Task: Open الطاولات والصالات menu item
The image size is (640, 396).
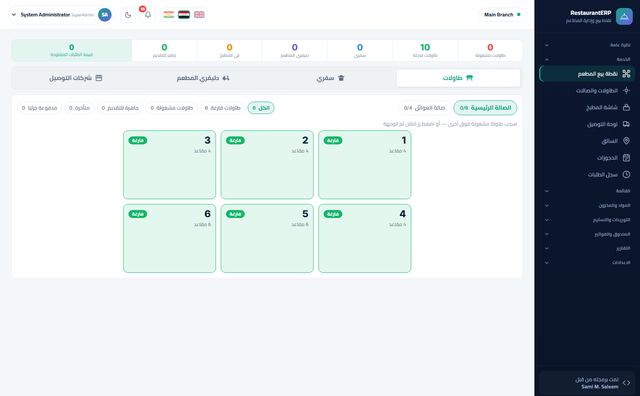Action: coord(588,91)
